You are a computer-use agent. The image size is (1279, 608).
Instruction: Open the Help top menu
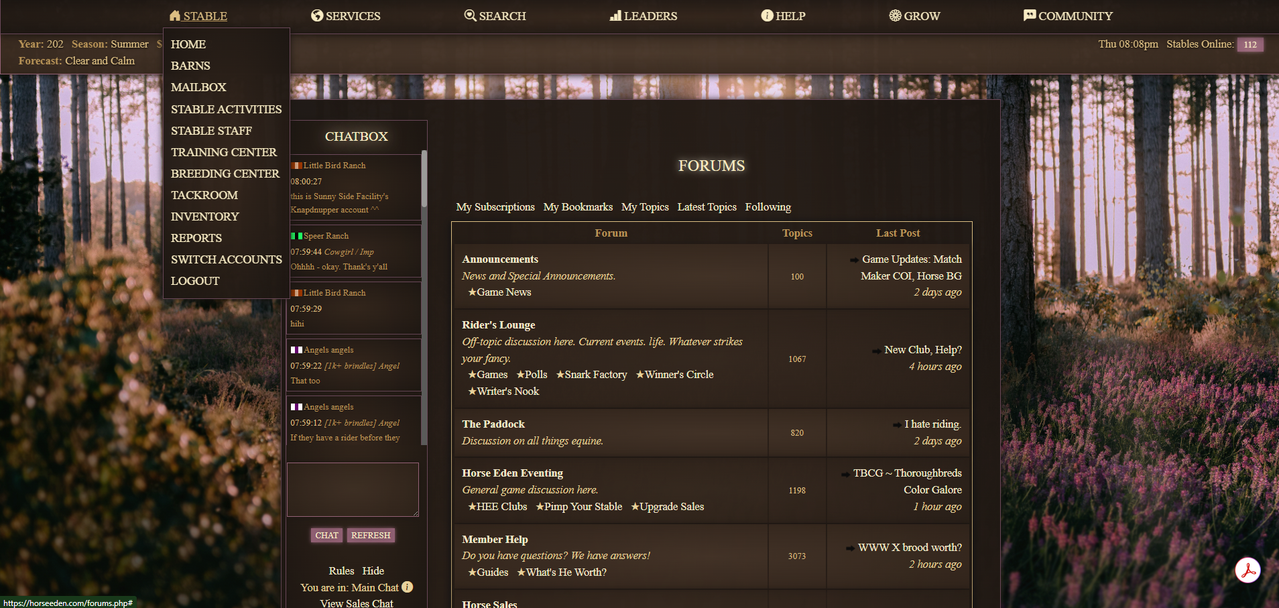tap(783, 16)
